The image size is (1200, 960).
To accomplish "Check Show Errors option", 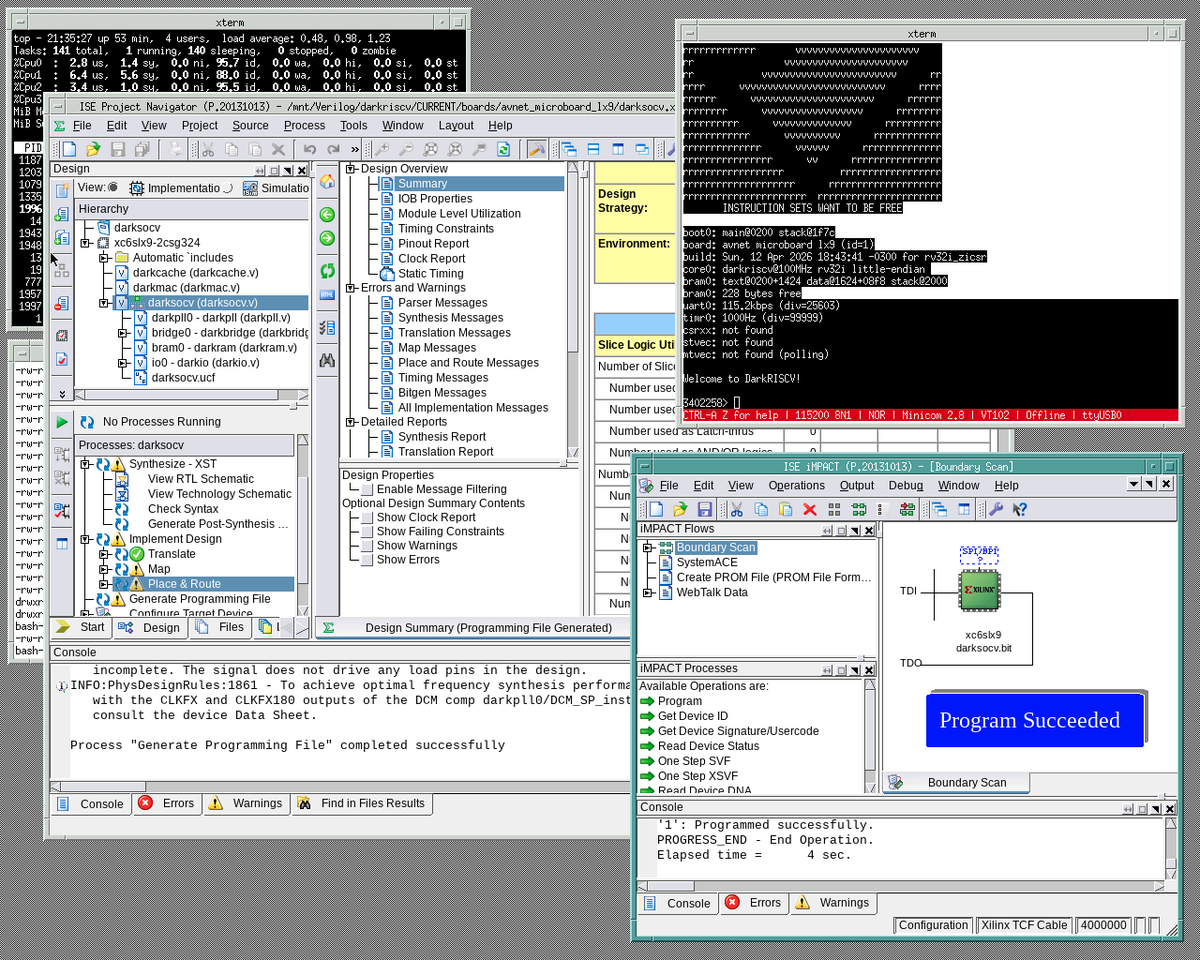I will pyautogui.click(x=367, y=560).
